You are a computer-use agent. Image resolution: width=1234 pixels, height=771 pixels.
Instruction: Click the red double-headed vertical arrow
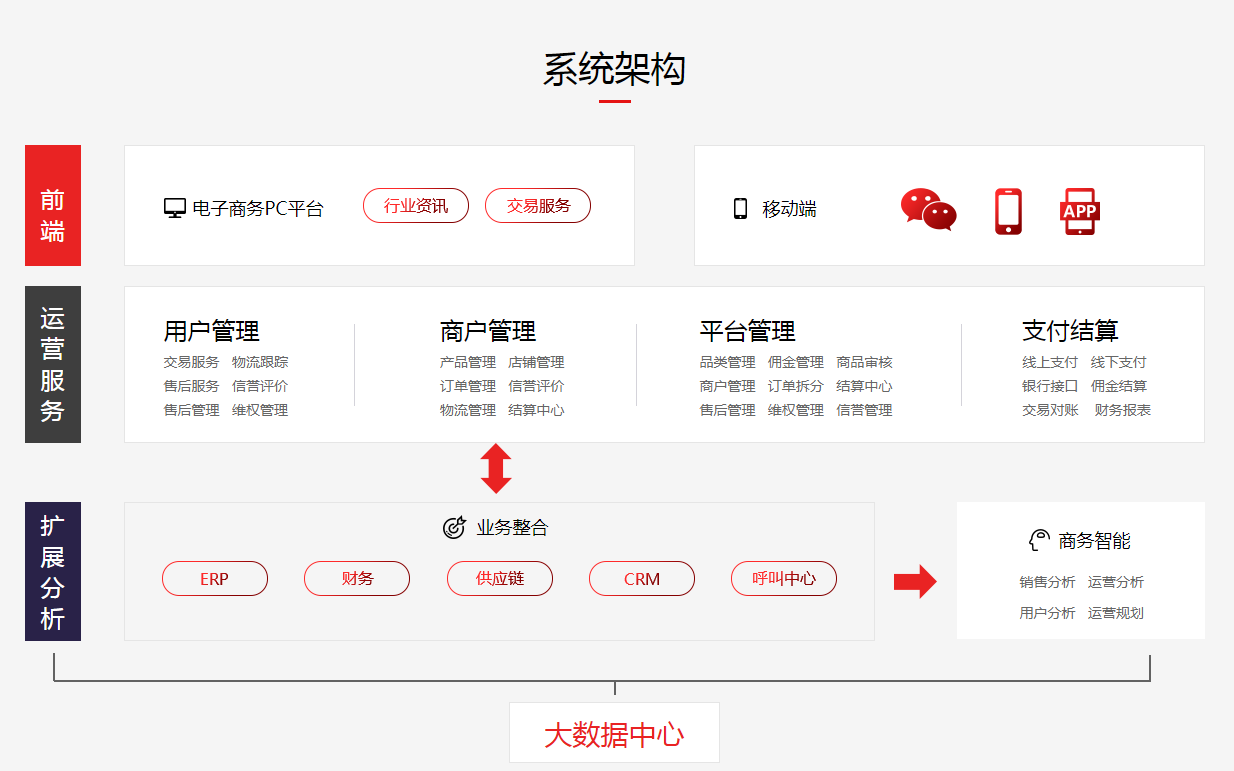496,469
